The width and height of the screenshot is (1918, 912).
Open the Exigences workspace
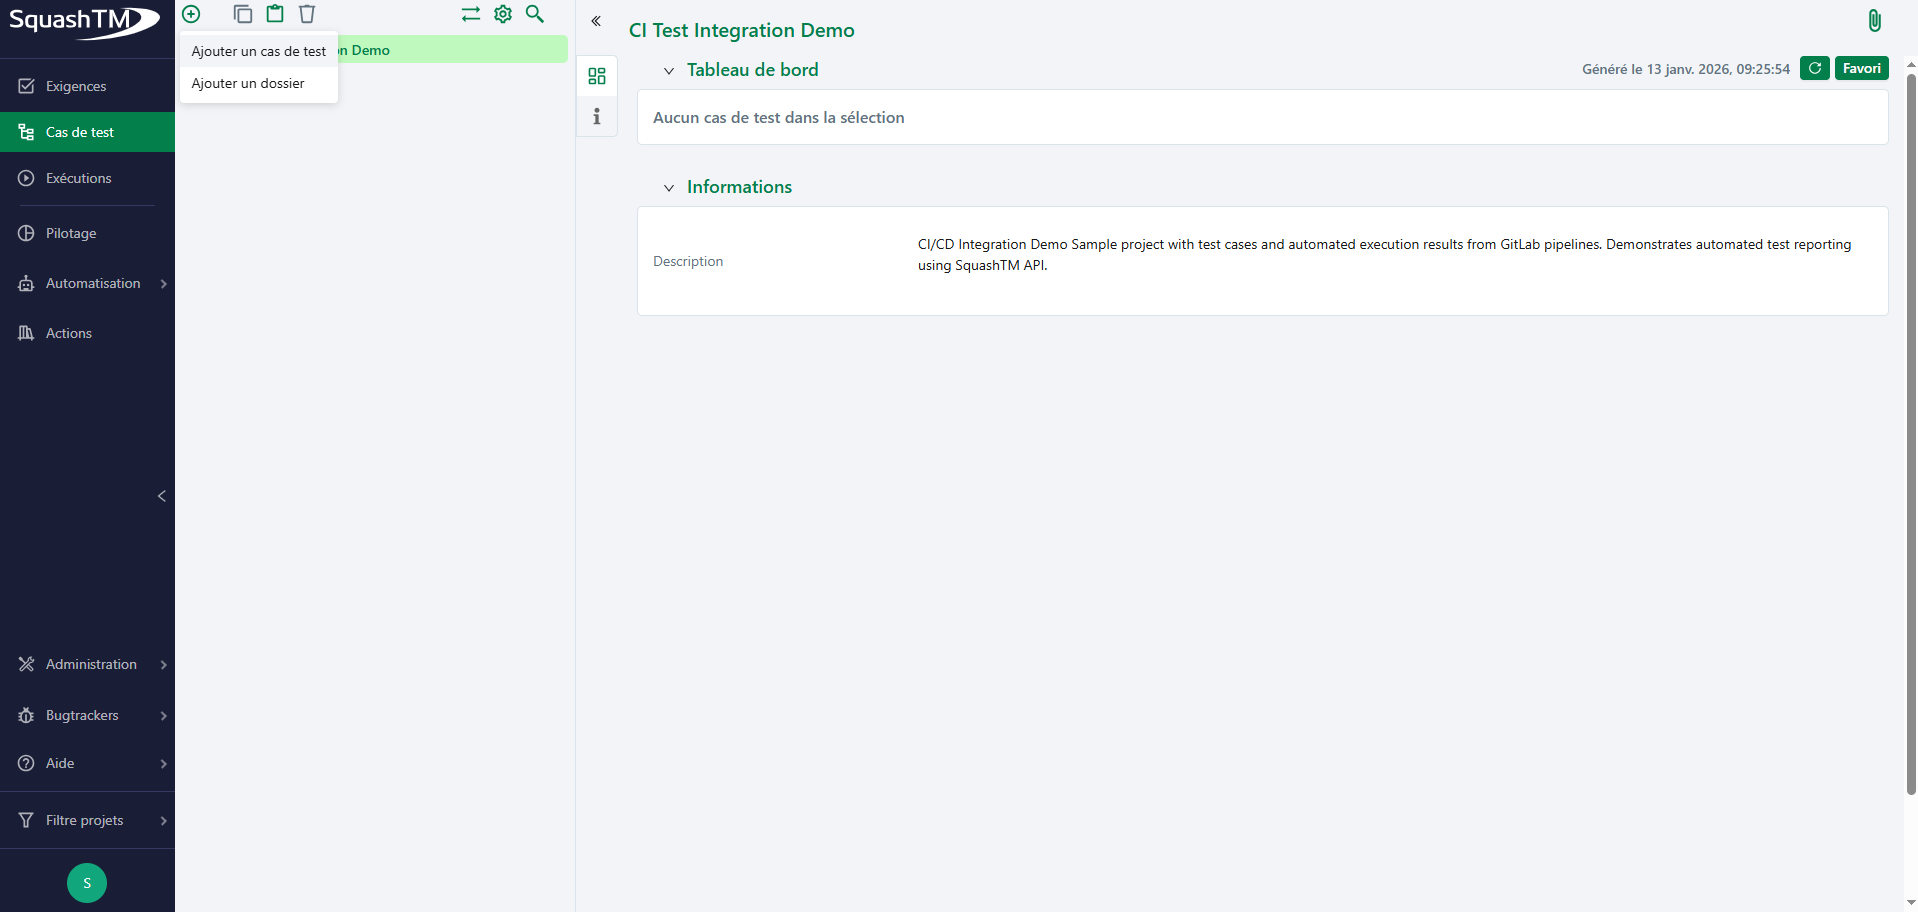pos(76,86)
